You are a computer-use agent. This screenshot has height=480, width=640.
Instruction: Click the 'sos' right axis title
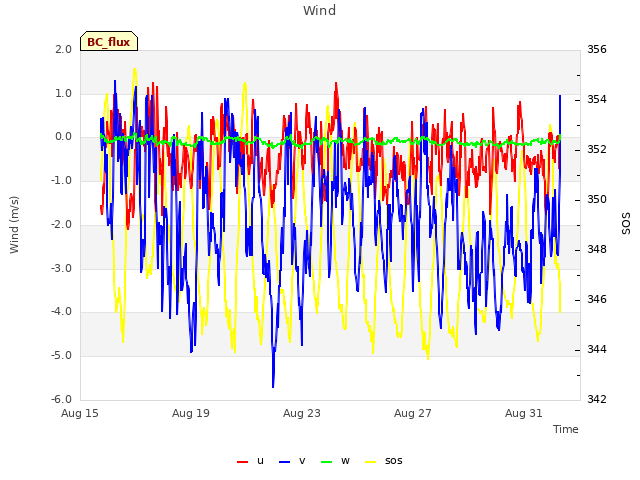pyautogui.click(x=626, y=224)
